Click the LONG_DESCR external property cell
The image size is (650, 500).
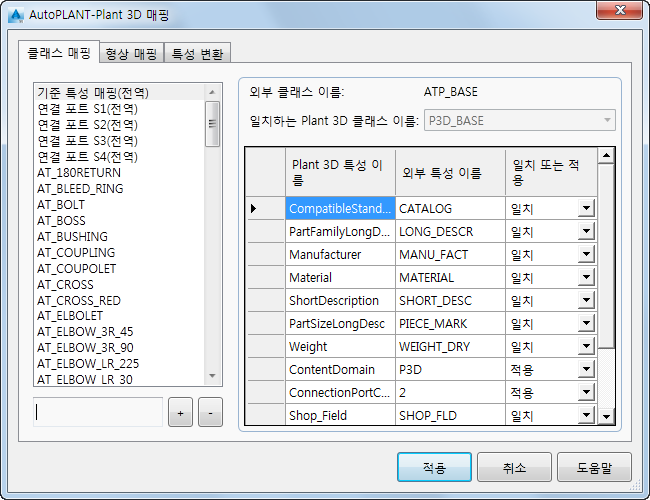[x=451, y=231]
